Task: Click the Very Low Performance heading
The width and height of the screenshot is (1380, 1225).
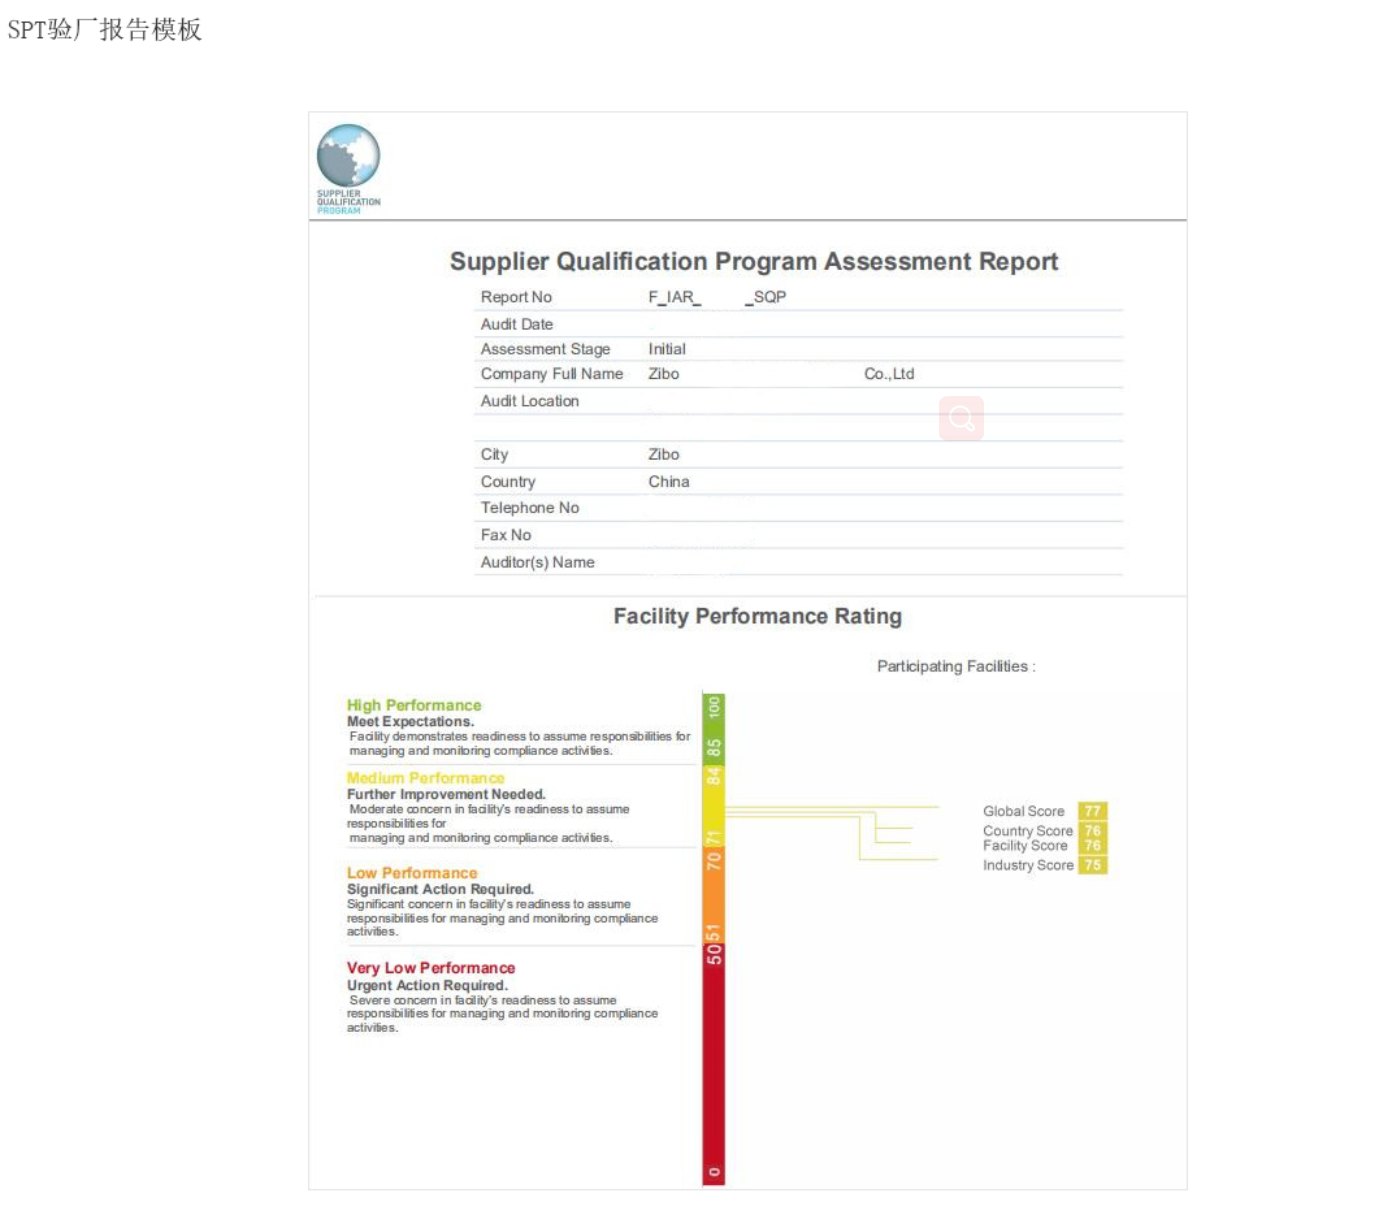Action: point(431,968)
